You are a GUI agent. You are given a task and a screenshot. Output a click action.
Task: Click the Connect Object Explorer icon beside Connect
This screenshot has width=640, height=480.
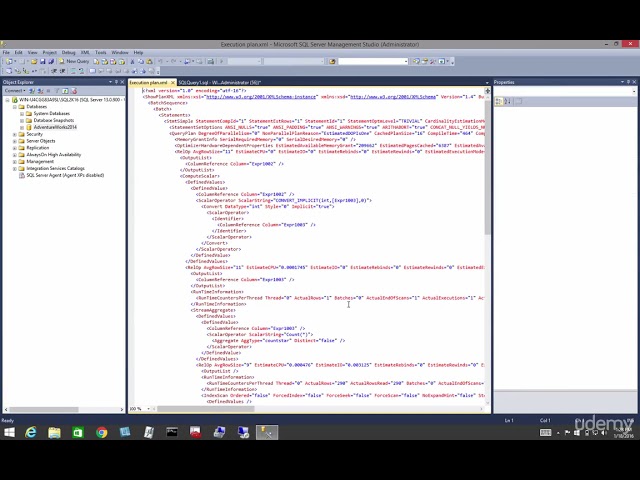tap(32, 91)
